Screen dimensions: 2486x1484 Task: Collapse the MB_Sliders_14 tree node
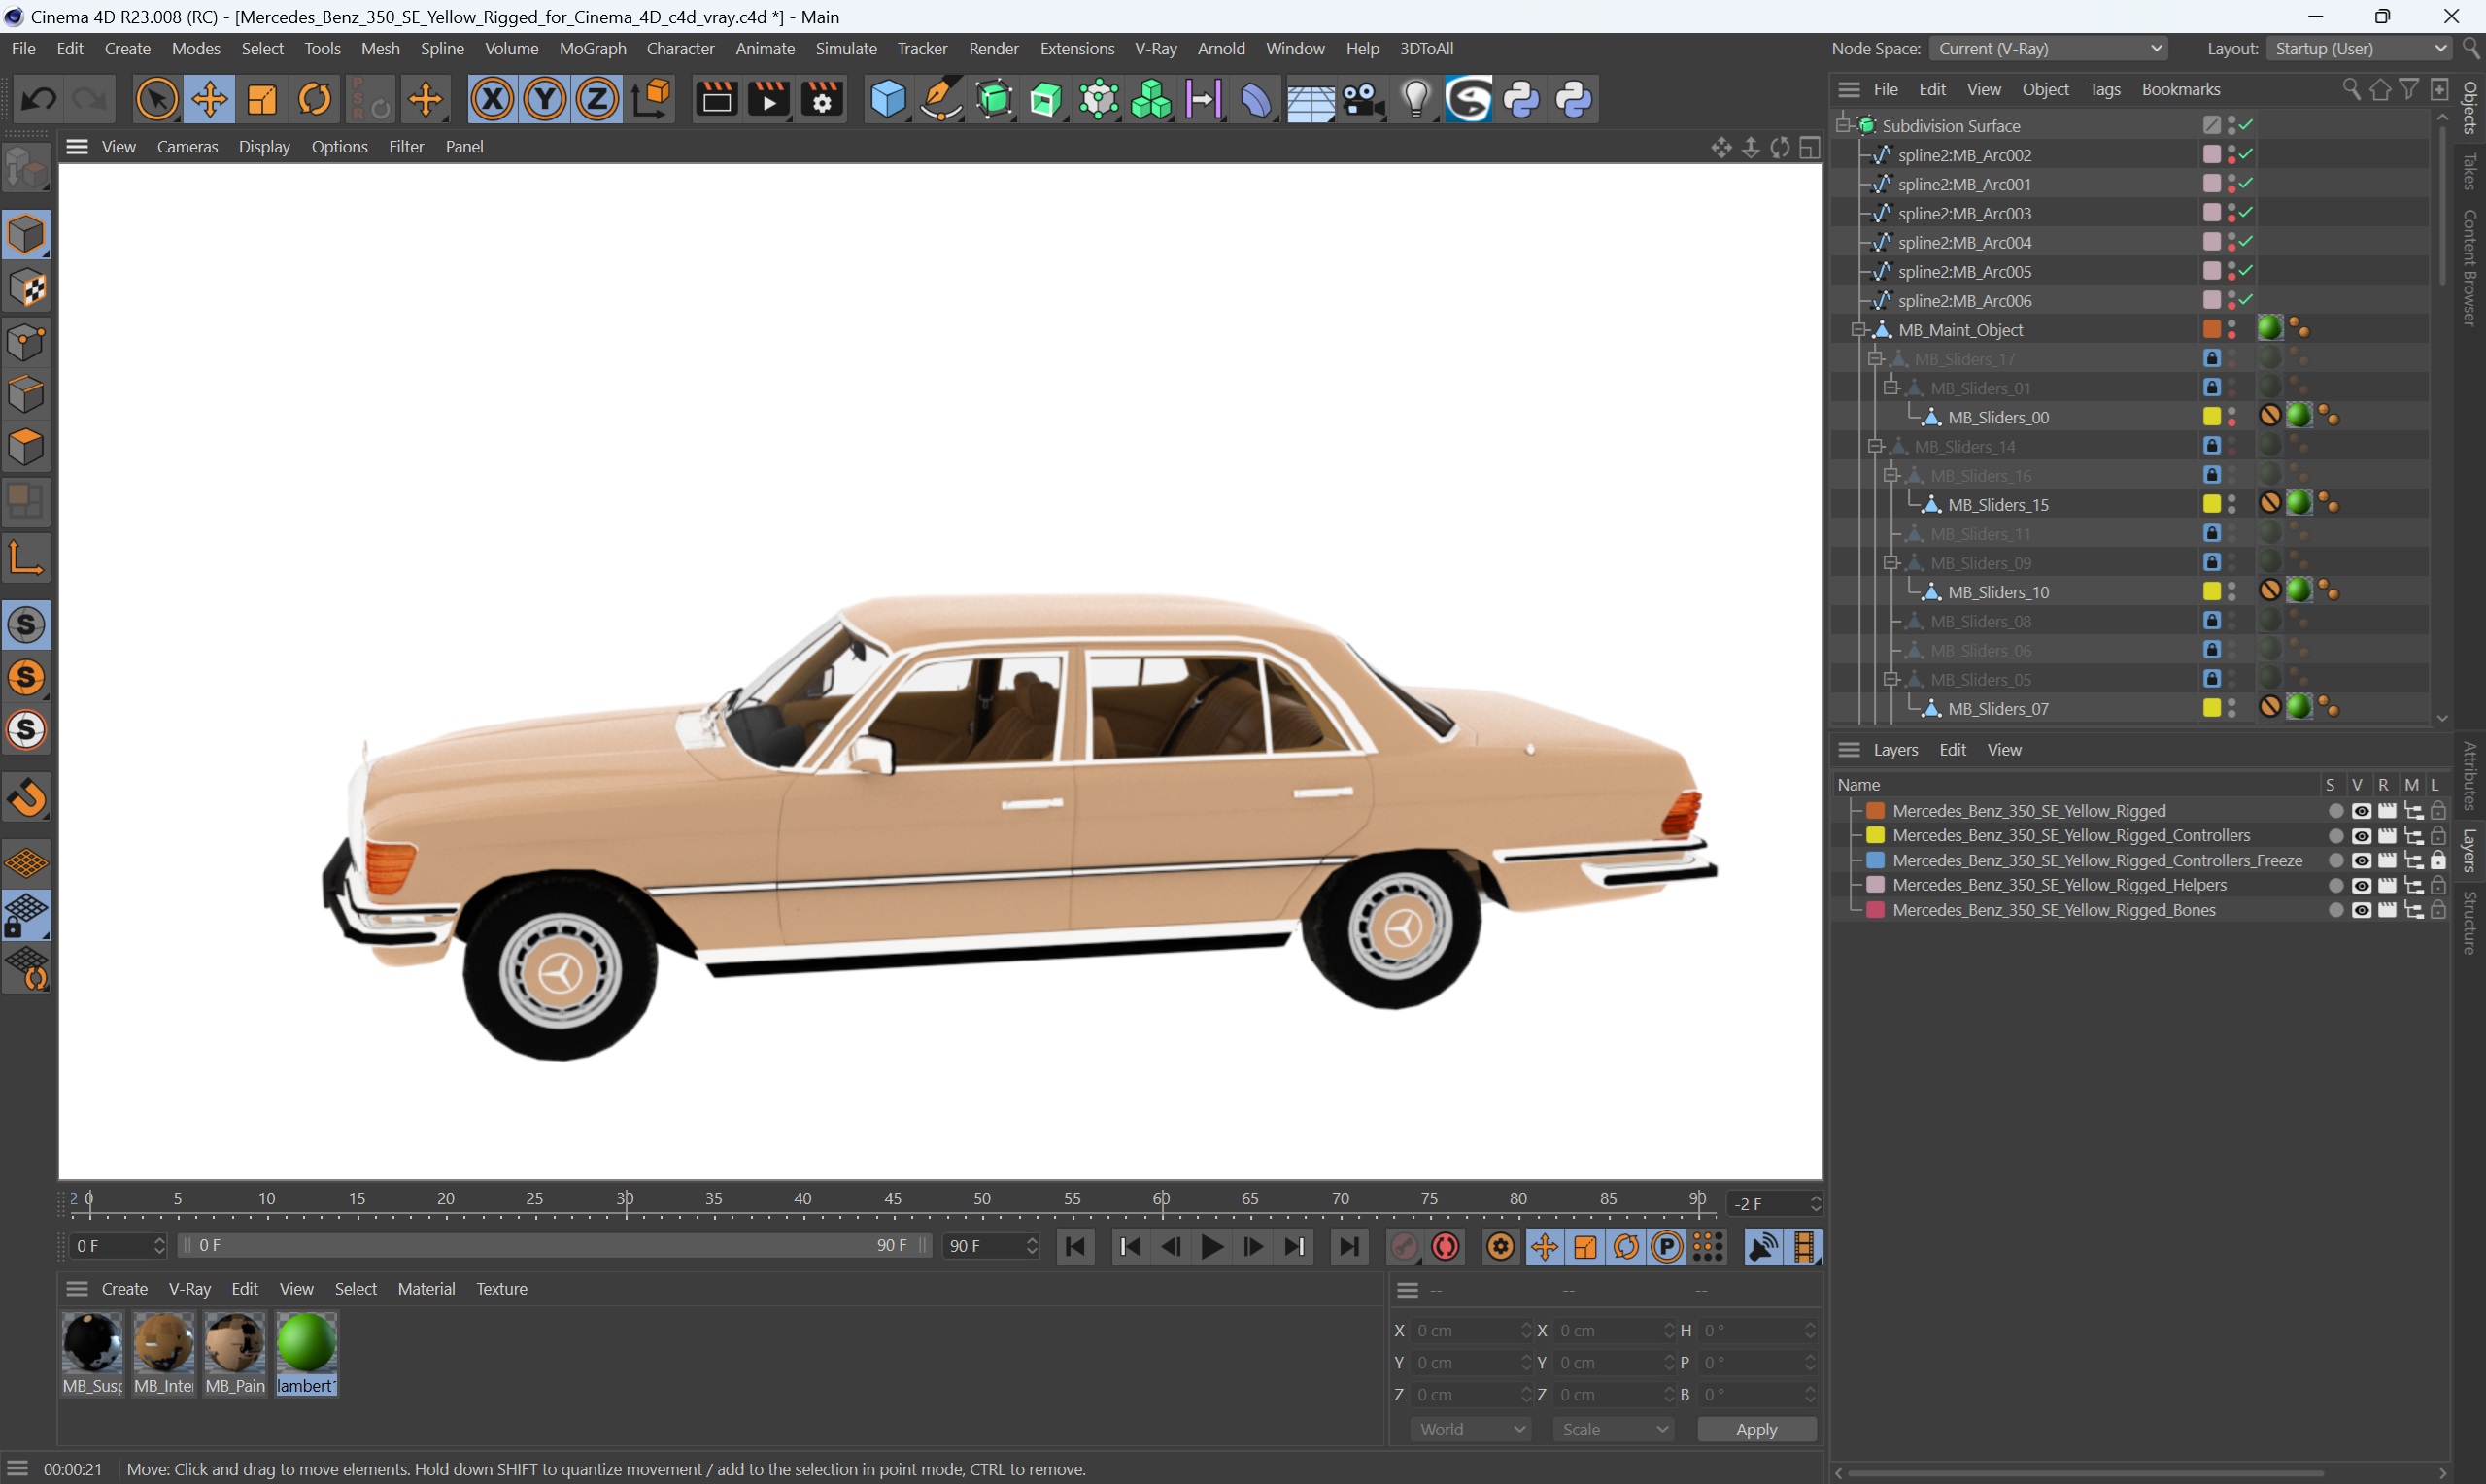click(x=1875, y=446)
